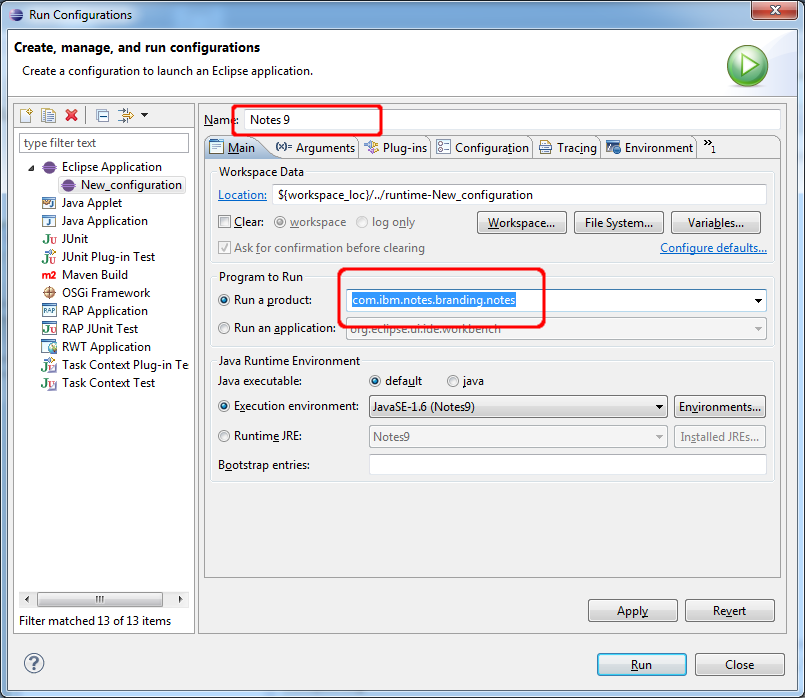Click the Configure defaults link
This screenshot has width=805, height=698.
(713, 248)
